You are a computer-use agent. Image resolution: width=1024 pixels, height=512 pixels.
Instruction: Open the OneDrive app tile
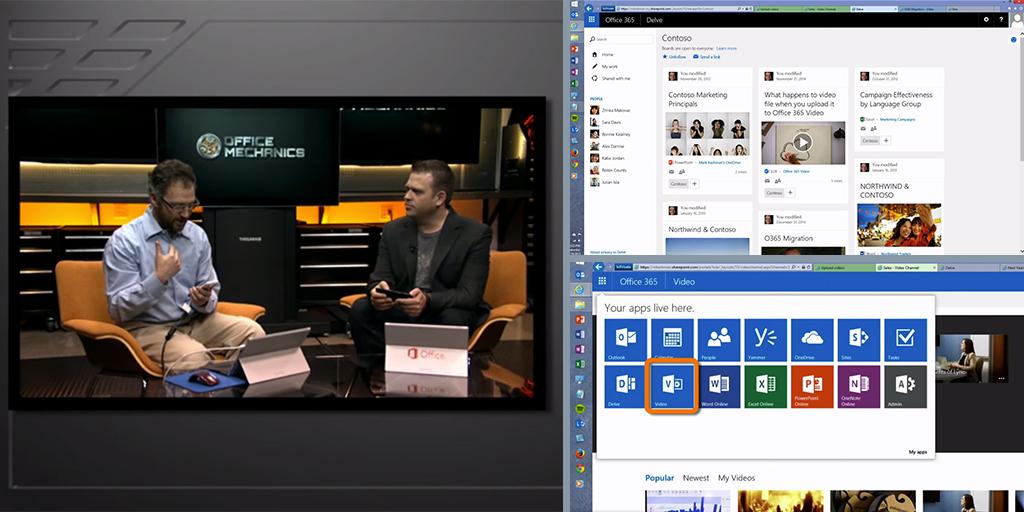[812, 340]
